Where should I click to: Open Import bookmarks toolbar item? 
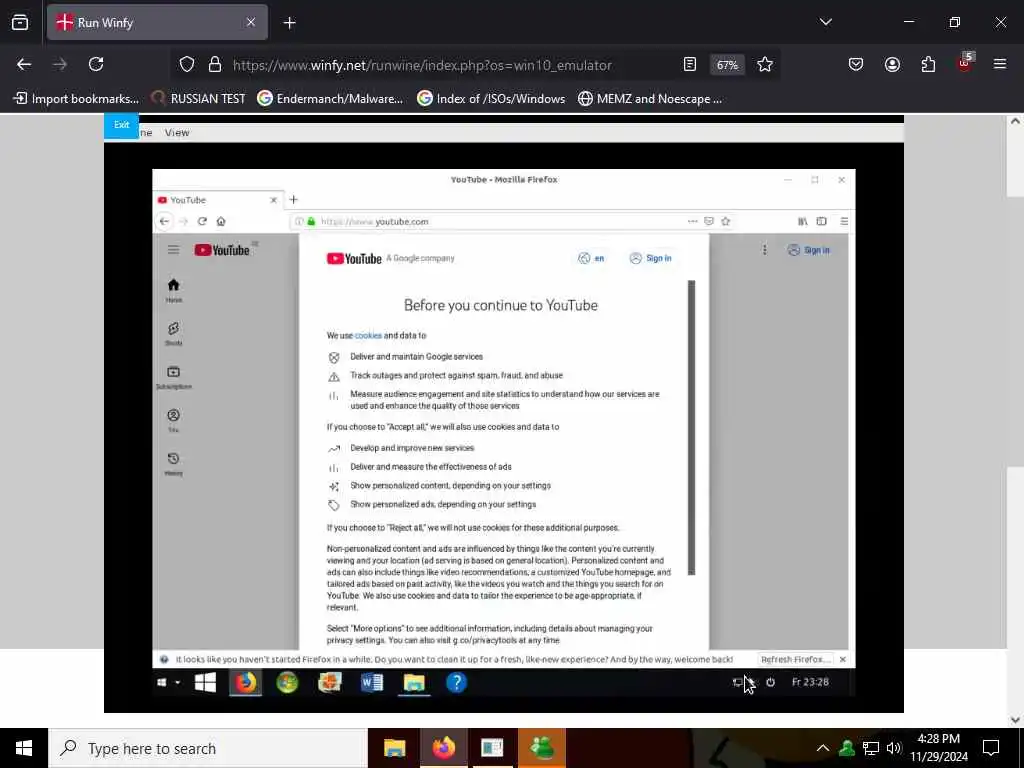(x=76, y=99)
